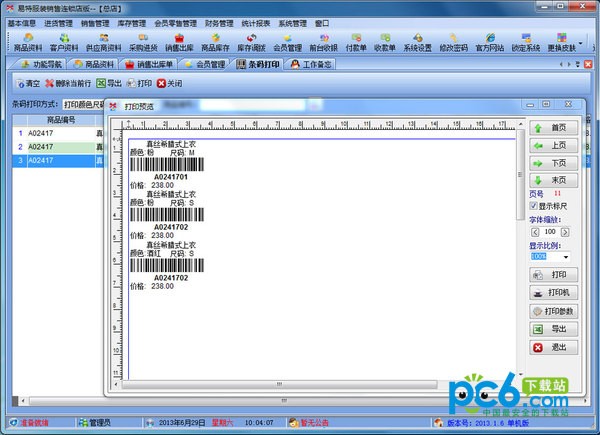
Task: Open 供应商资料 toolbar icon
Action: (103, 42)
